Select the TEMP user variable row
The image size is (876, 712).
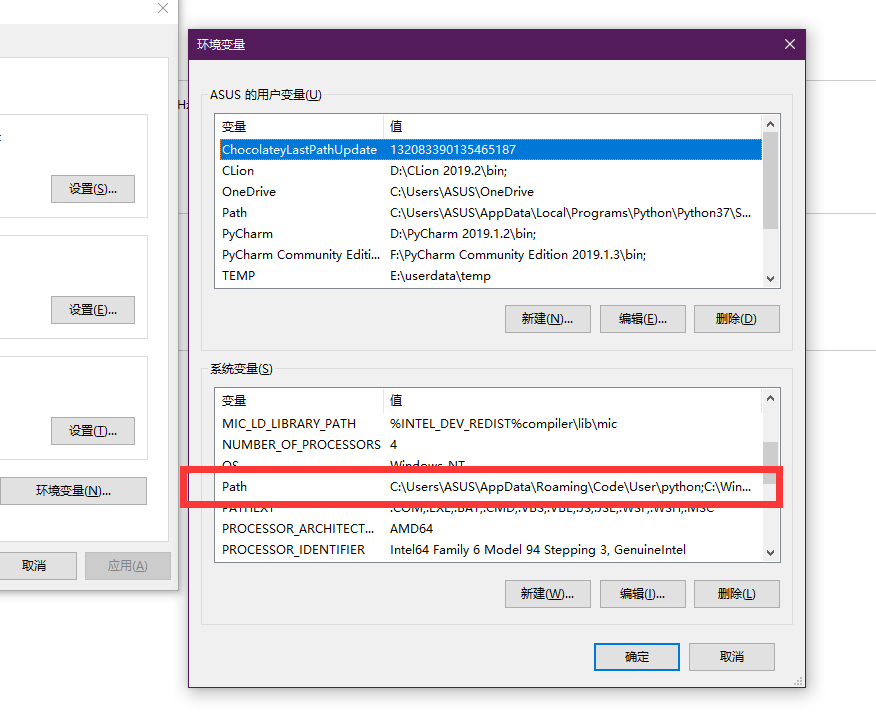(x=480, y=276)
